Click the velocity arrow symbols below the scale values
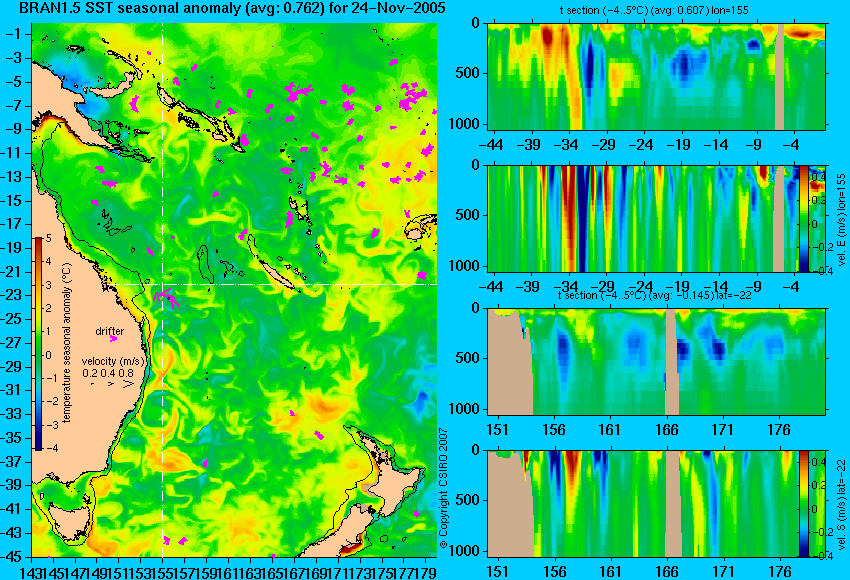Image resolution: width=850 pixels, height=580 pixels. (x=112, y=384)
